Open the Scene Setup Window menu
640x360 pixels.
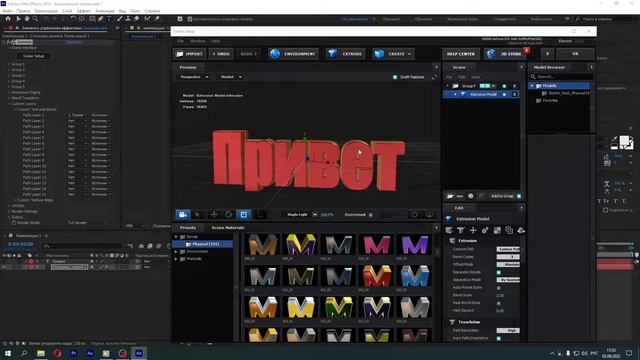click(198, 41)
